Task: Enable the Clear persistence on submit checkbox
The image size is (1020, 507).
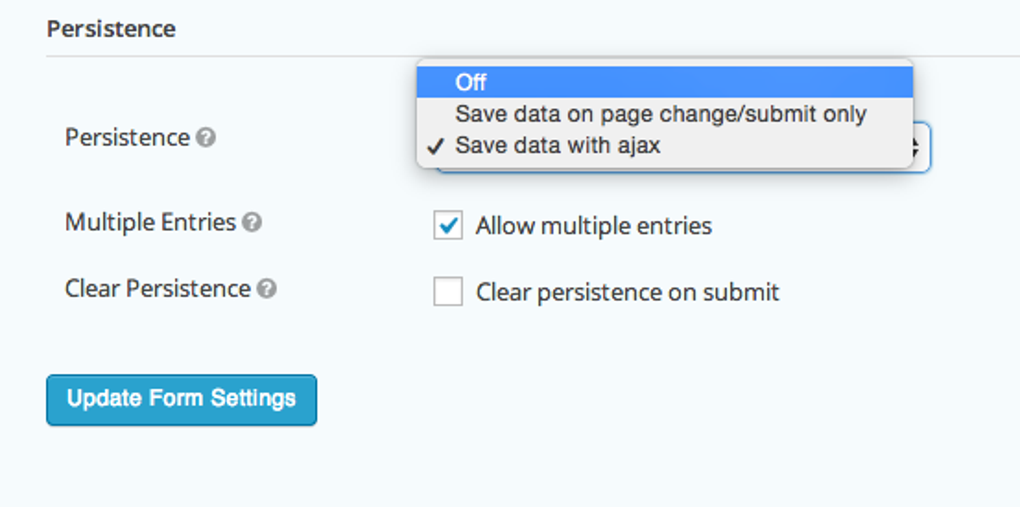Action: tap(448, 292)
